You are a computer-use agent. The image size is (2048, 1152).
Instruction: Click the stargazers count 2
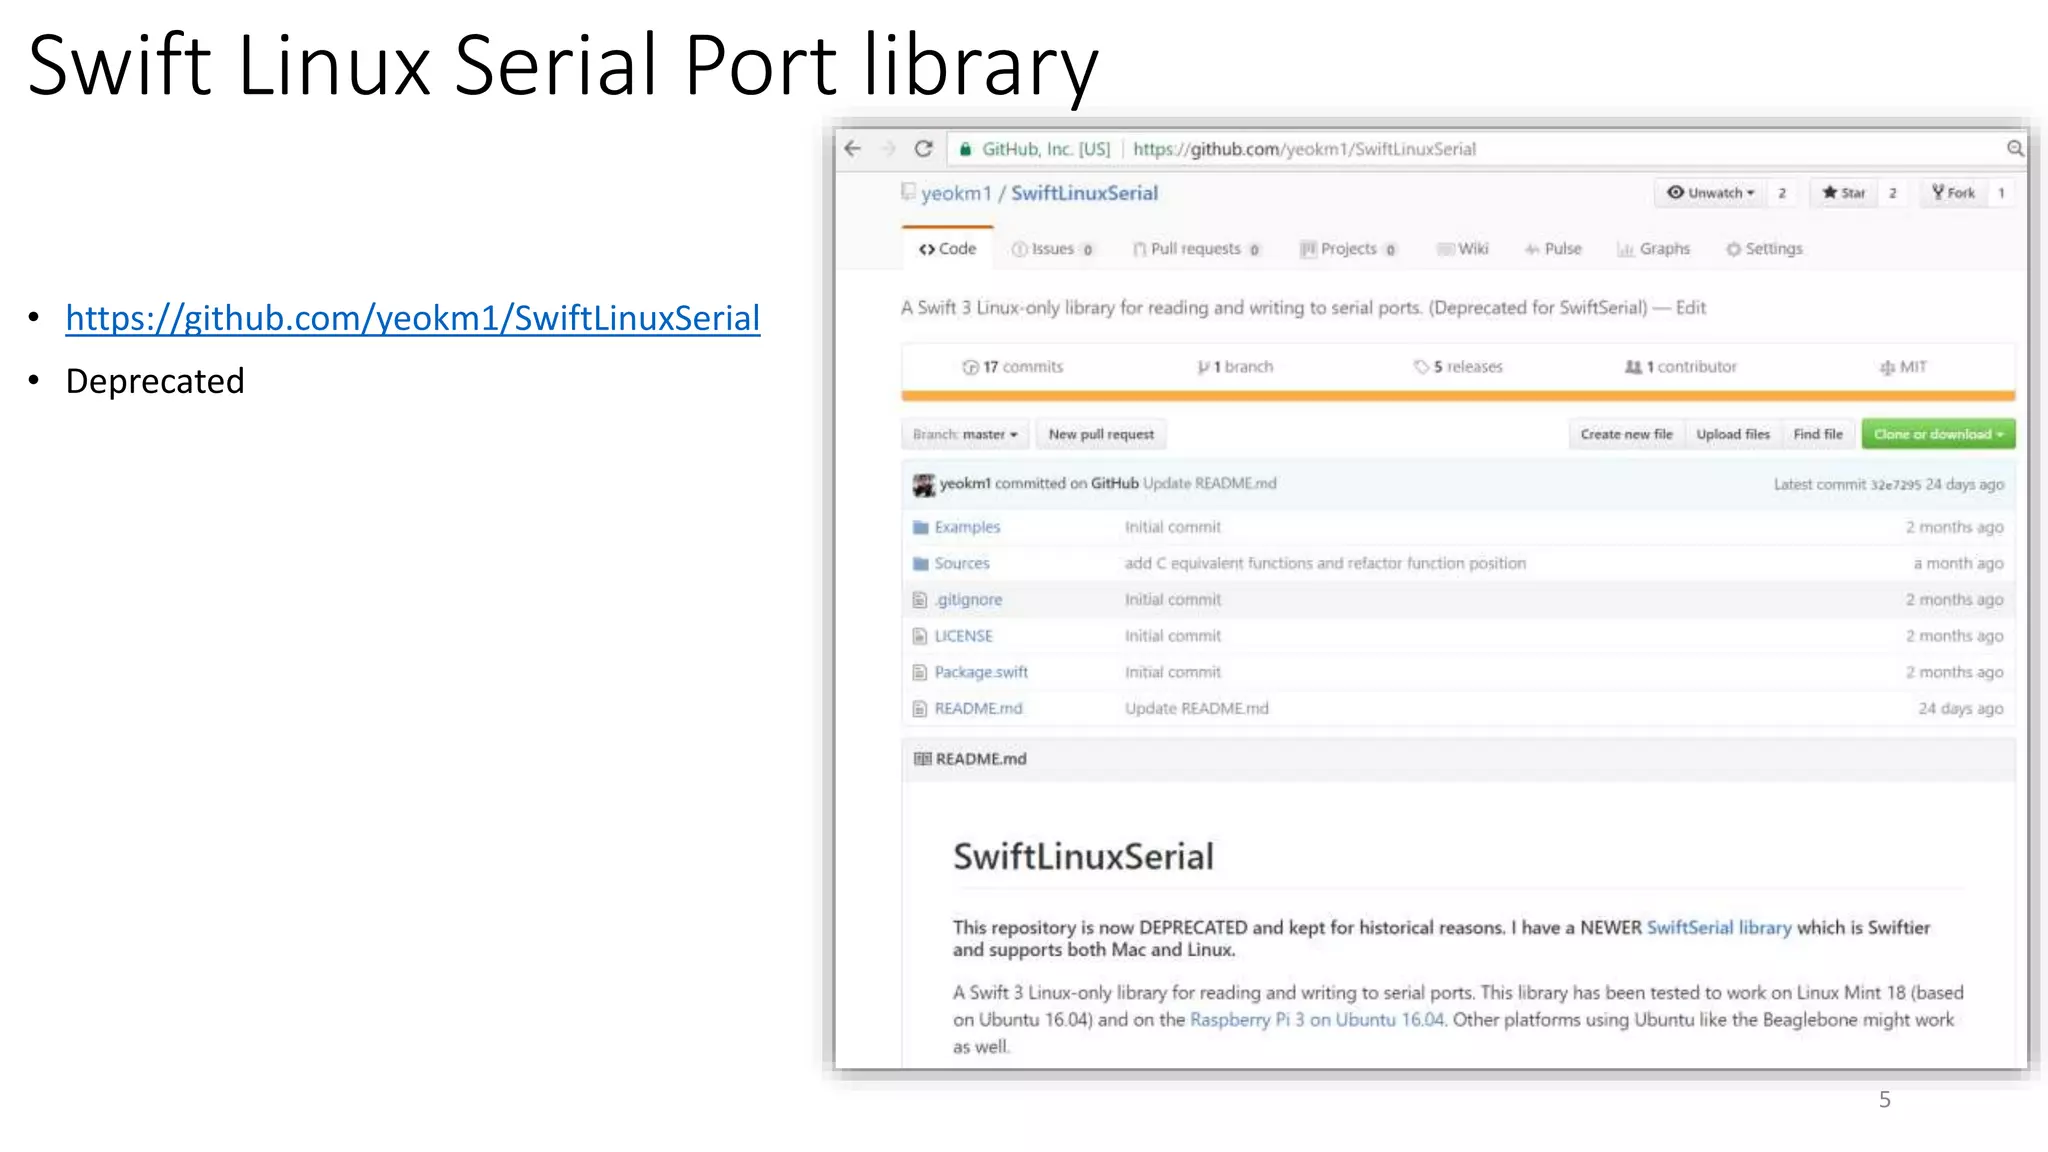[x=1892, y=193]
